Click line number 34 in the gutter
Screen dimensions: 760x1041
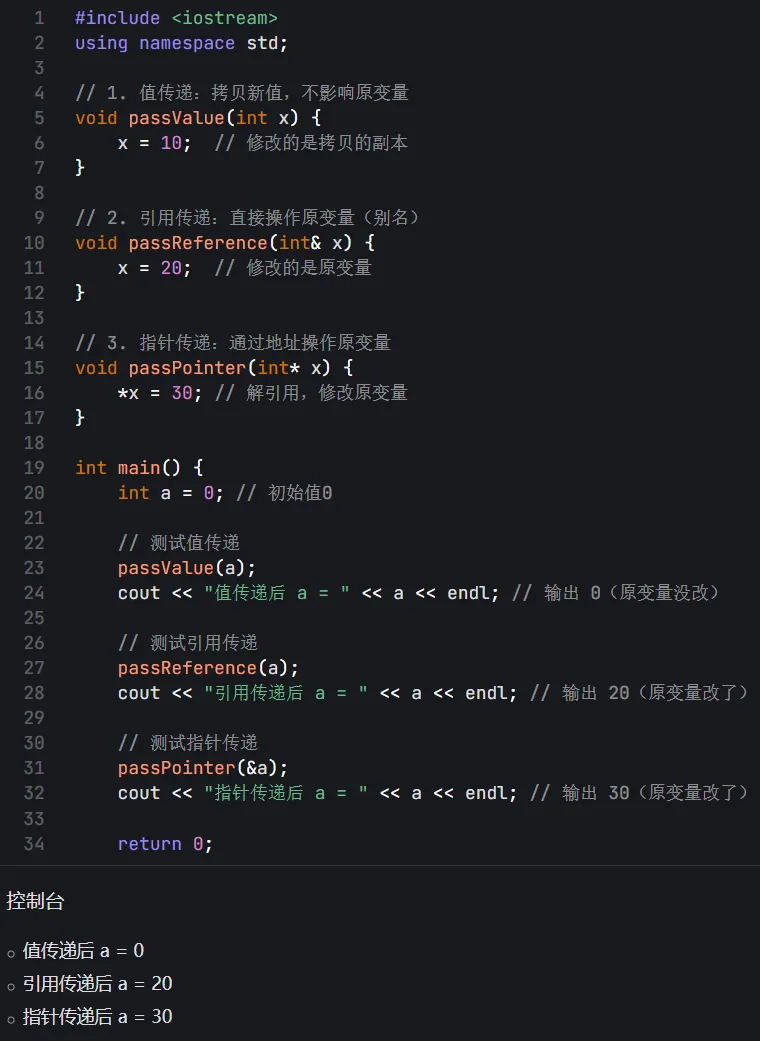pos(34,844)
